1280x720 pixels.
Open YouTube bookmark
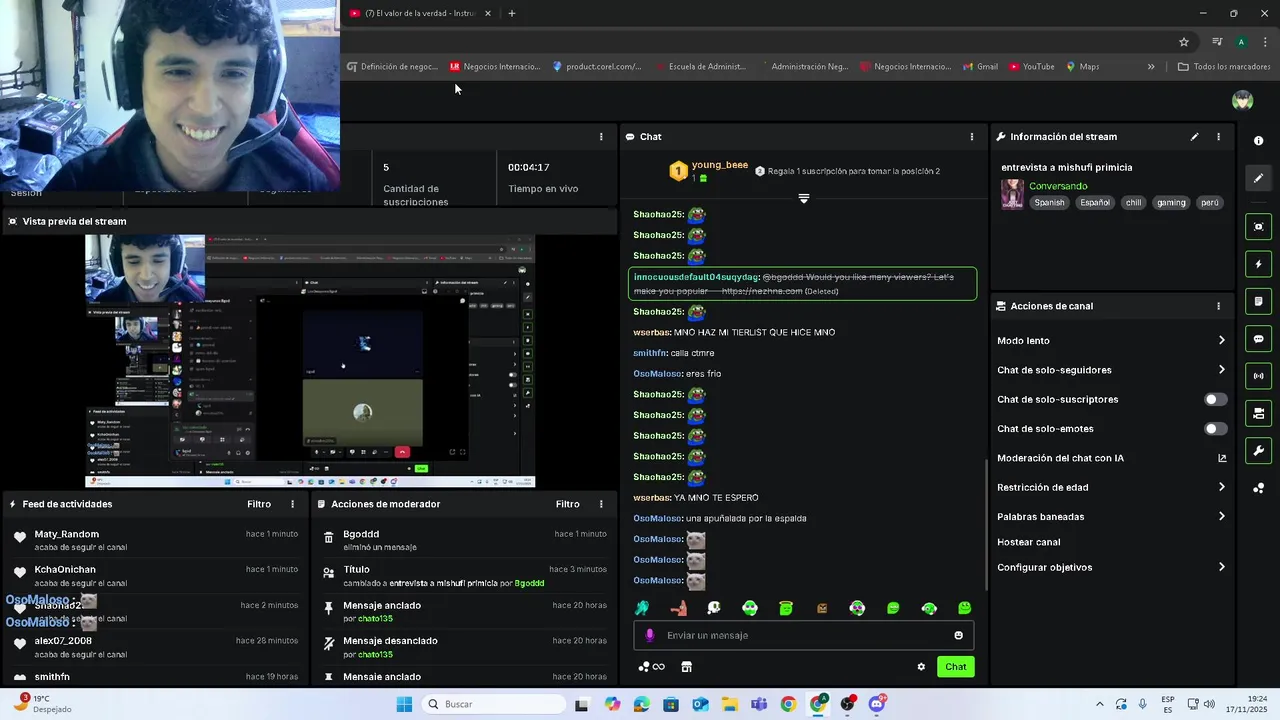point(1031,67)
